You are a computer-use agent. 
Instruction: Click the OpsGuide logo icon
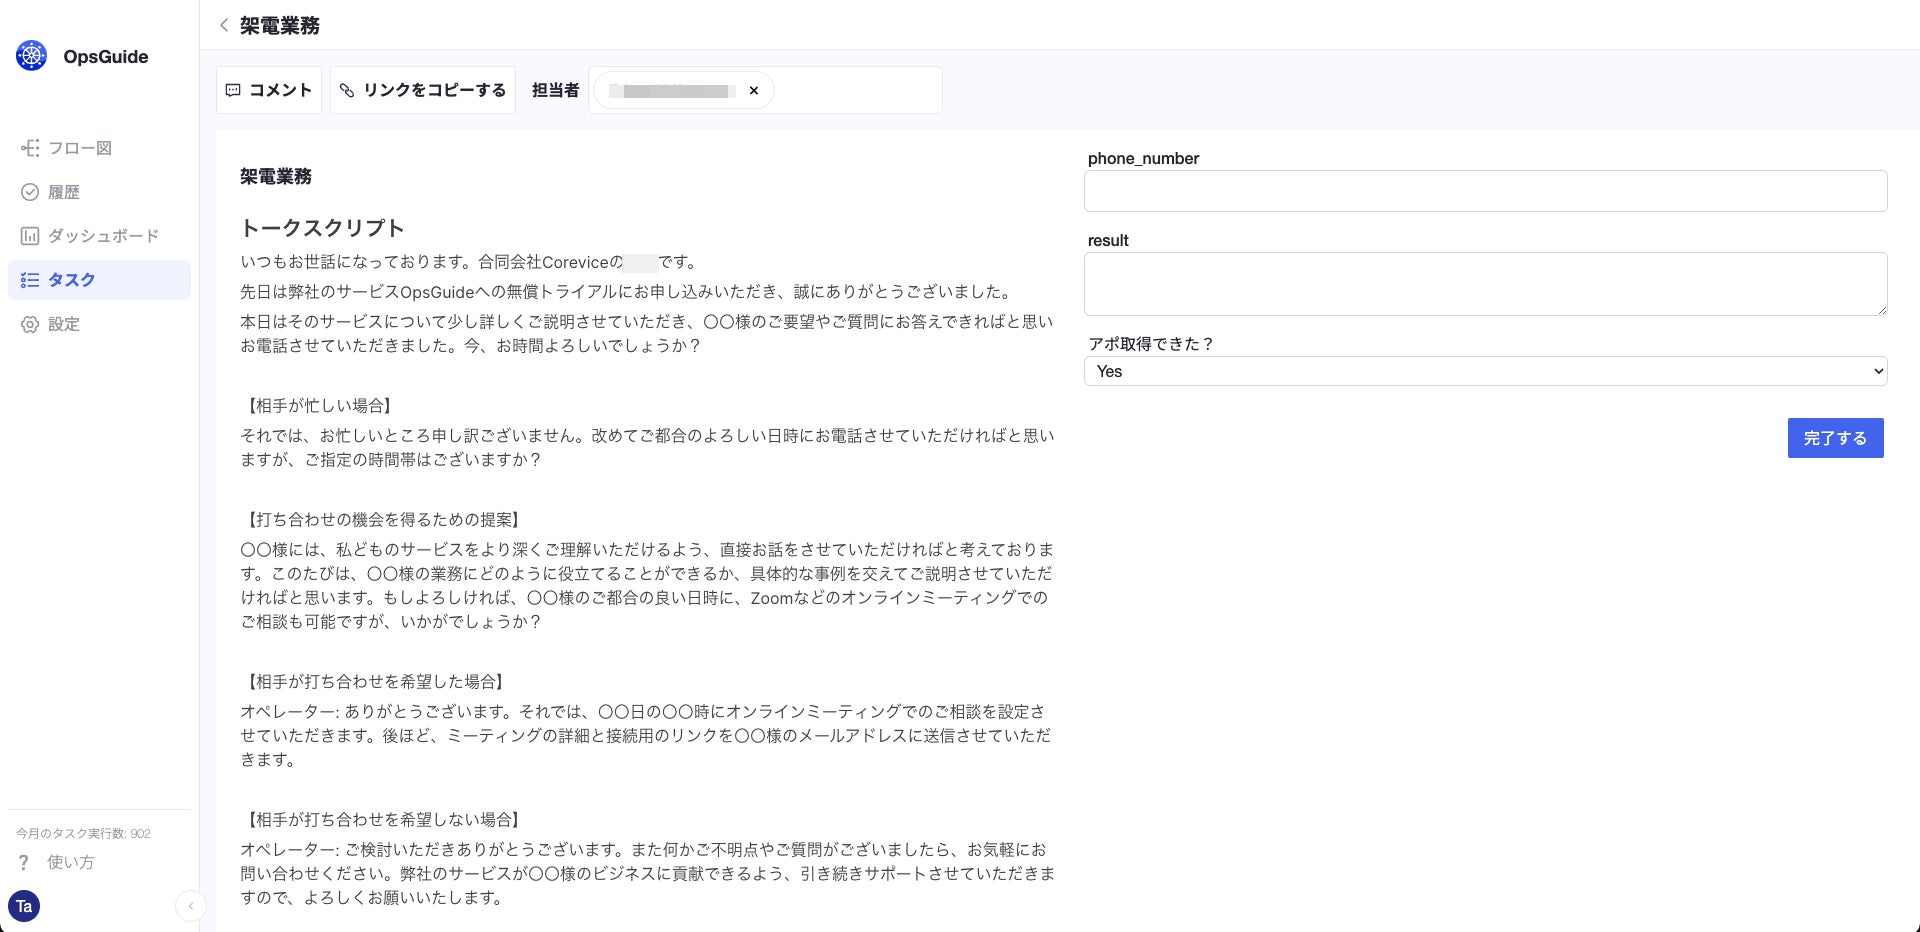coord(32,56)
